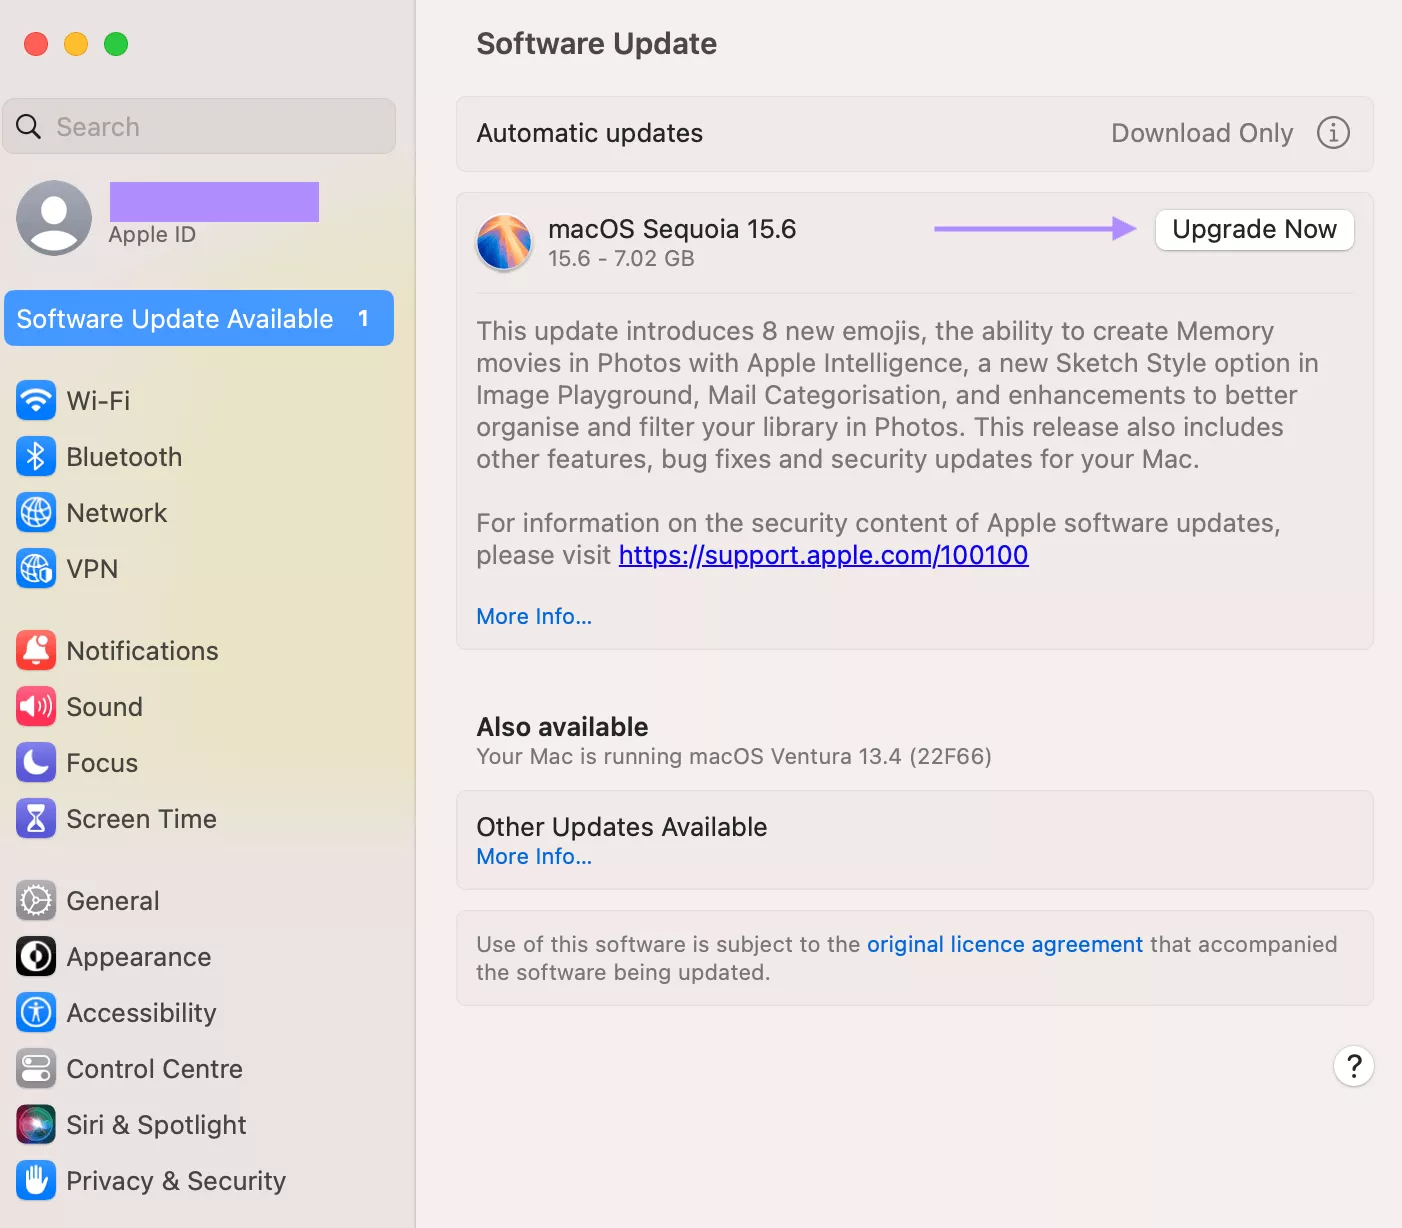This screenshot has width=1402, height=1228.
Task: Go to the Notifications sidebar label
Action: pyautogui.click(x=142, y=651)
